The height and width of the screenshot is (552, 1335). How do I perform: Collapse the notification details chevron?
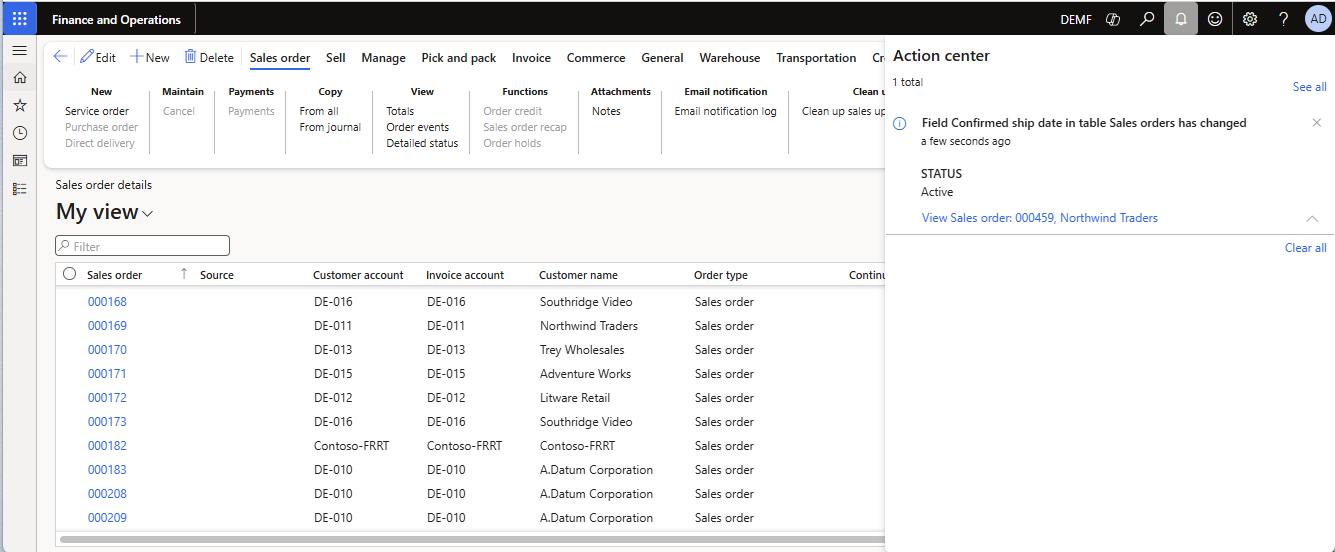(x=1312, y=218)
